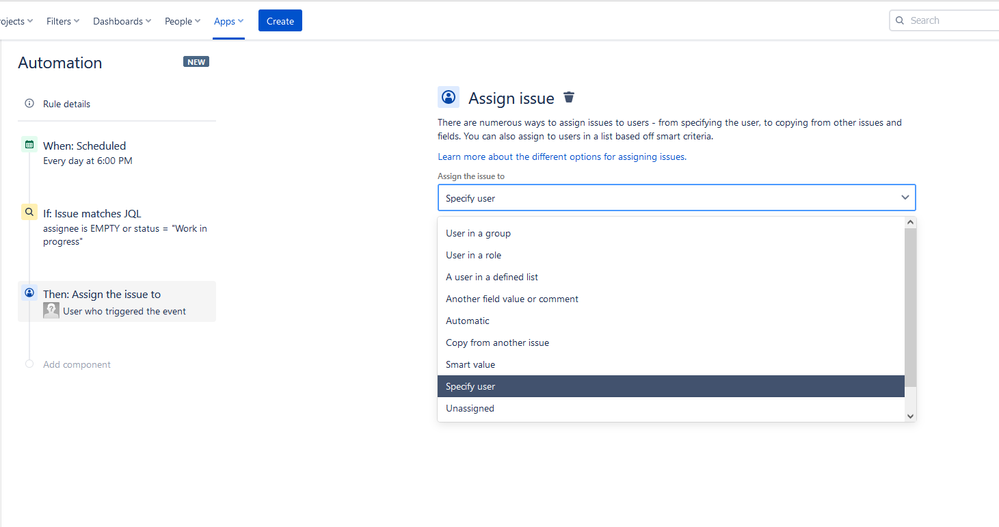999x527 pixels.
Task: Click the Assign issue user avatar icon
Action: tap(449, 97)
